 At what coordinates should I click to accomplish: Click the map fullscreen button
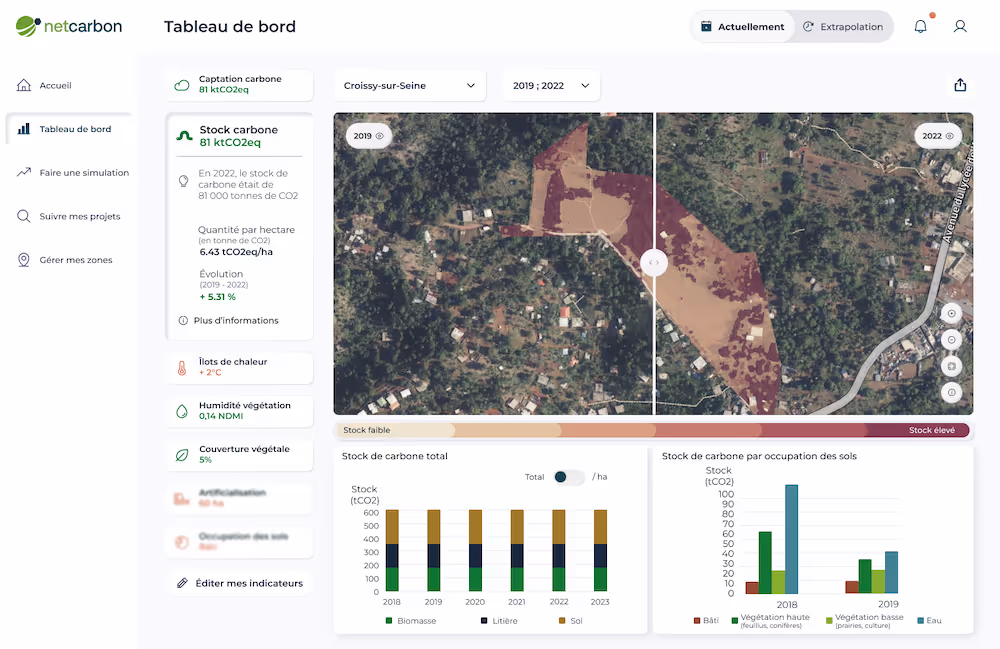point(951,366)
